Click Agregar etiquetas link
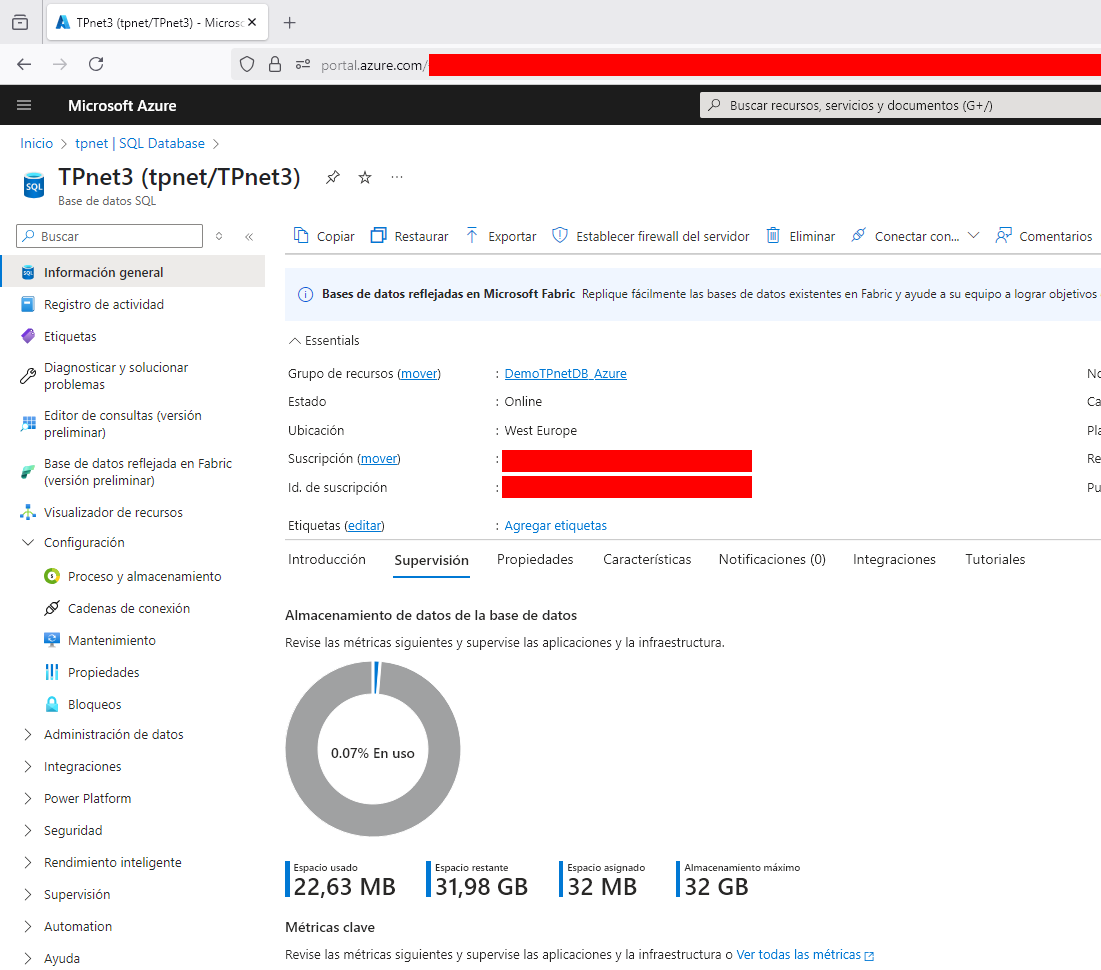The width and height of the screenshot is (1101, 970). coord(555,525)
